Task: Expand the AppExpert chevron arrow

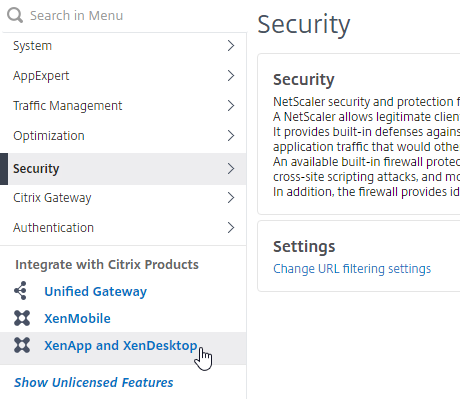Action: coord(231,76)
